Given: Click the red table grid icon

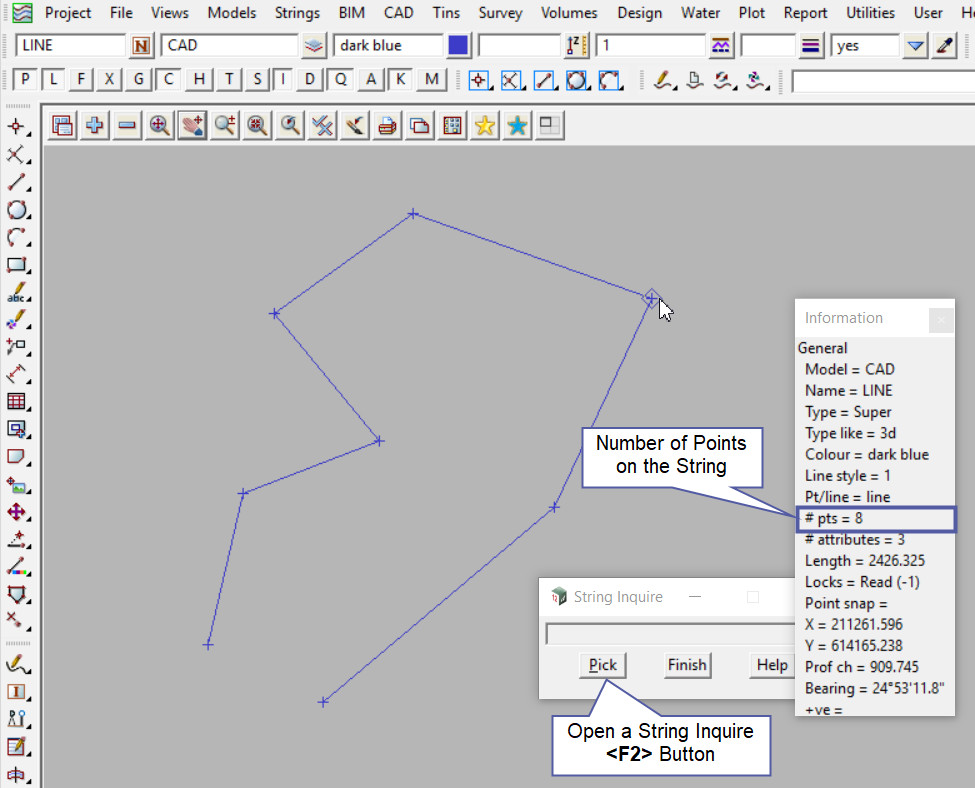Looking at the screenshot, I should click(x=16, y=401).
